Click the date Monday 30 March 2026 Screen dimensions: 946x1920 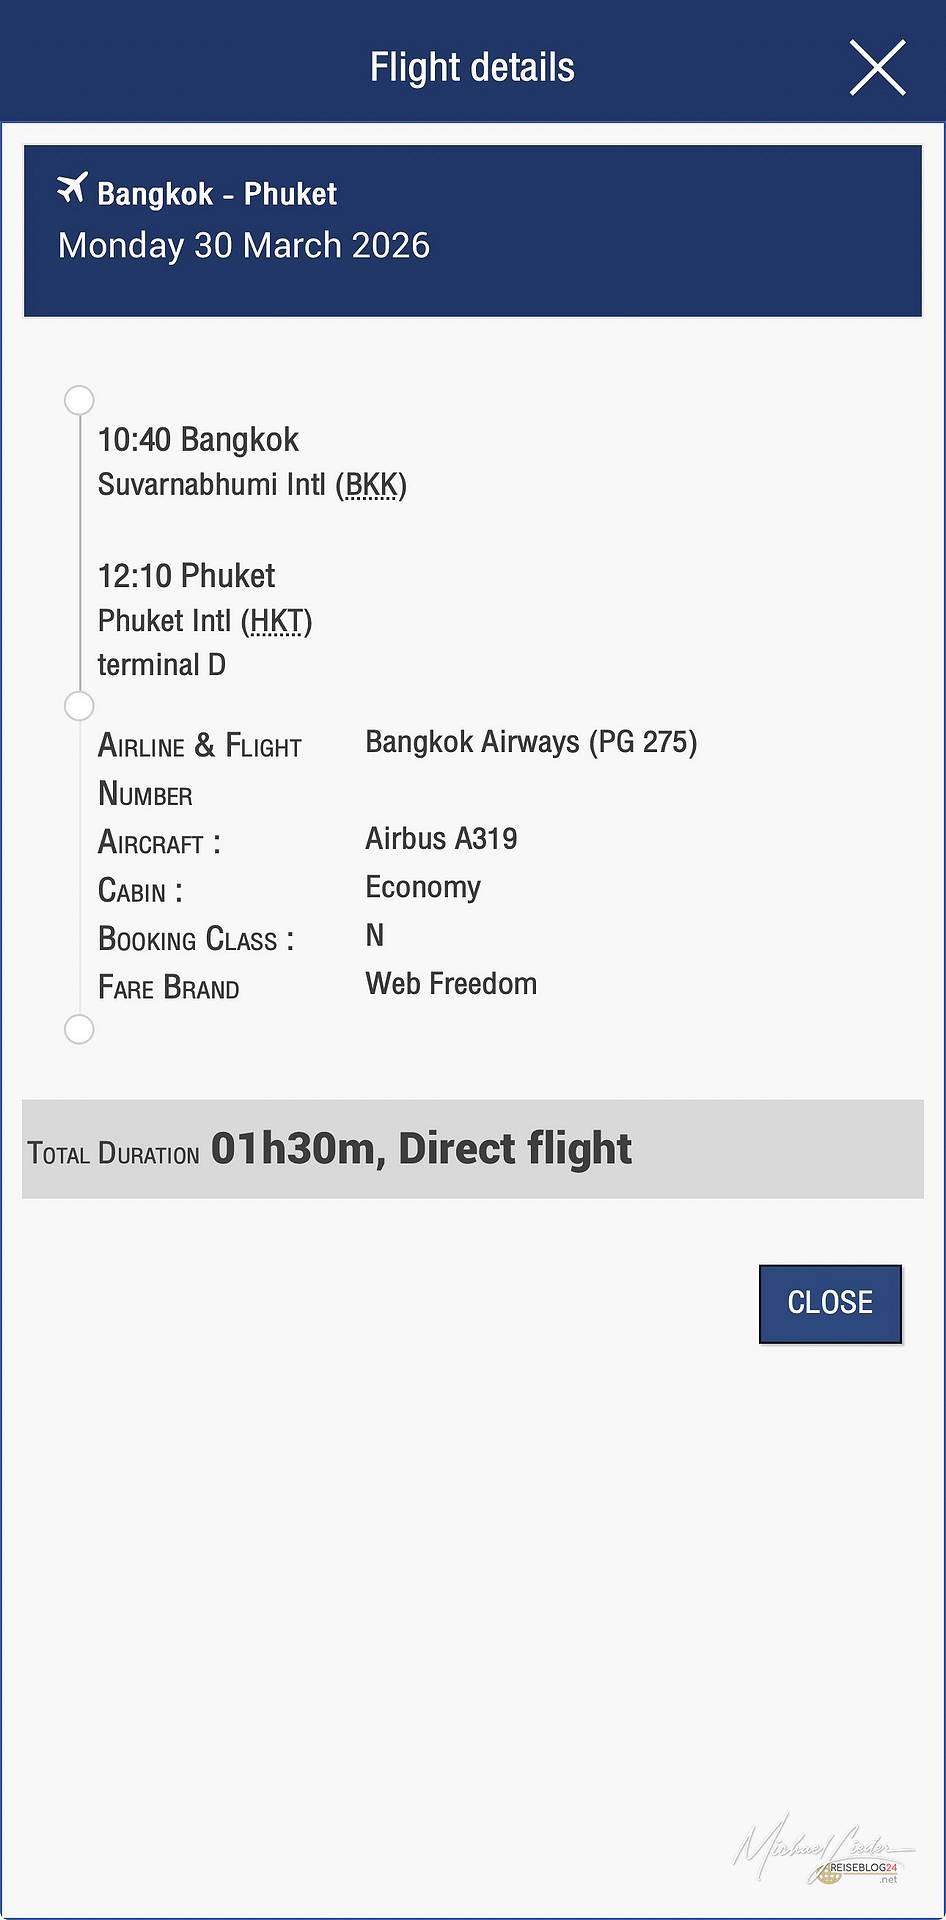coord(244,246)
